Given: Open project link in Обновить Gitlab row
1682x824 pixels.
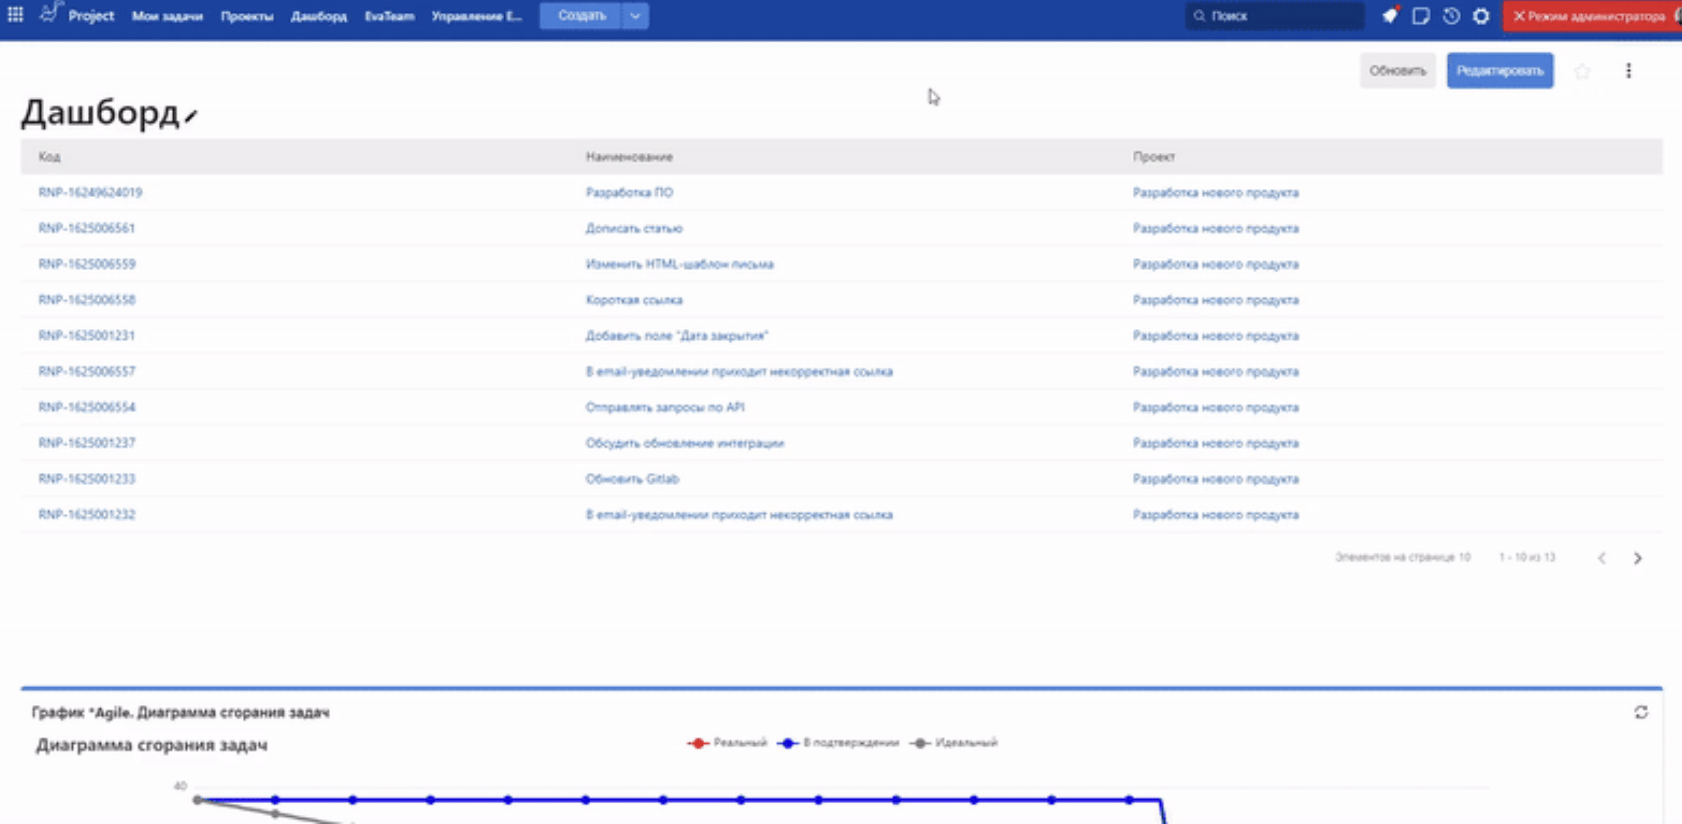Looking at the screenshot, I should click(x=1216, y=479).
